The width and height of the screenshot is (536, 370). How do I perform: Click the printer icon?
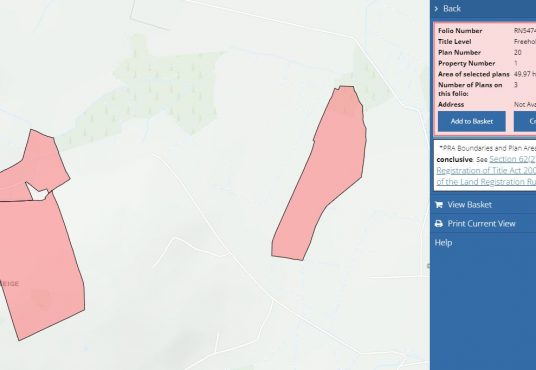439,224
